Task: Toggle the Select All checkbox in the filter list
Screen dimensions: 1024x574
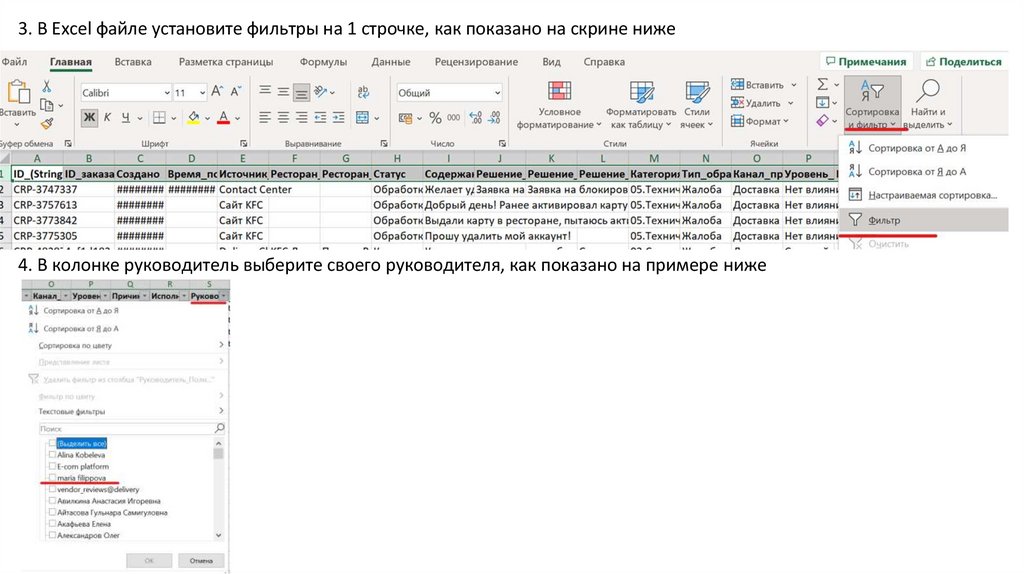Action: point(53,442)
